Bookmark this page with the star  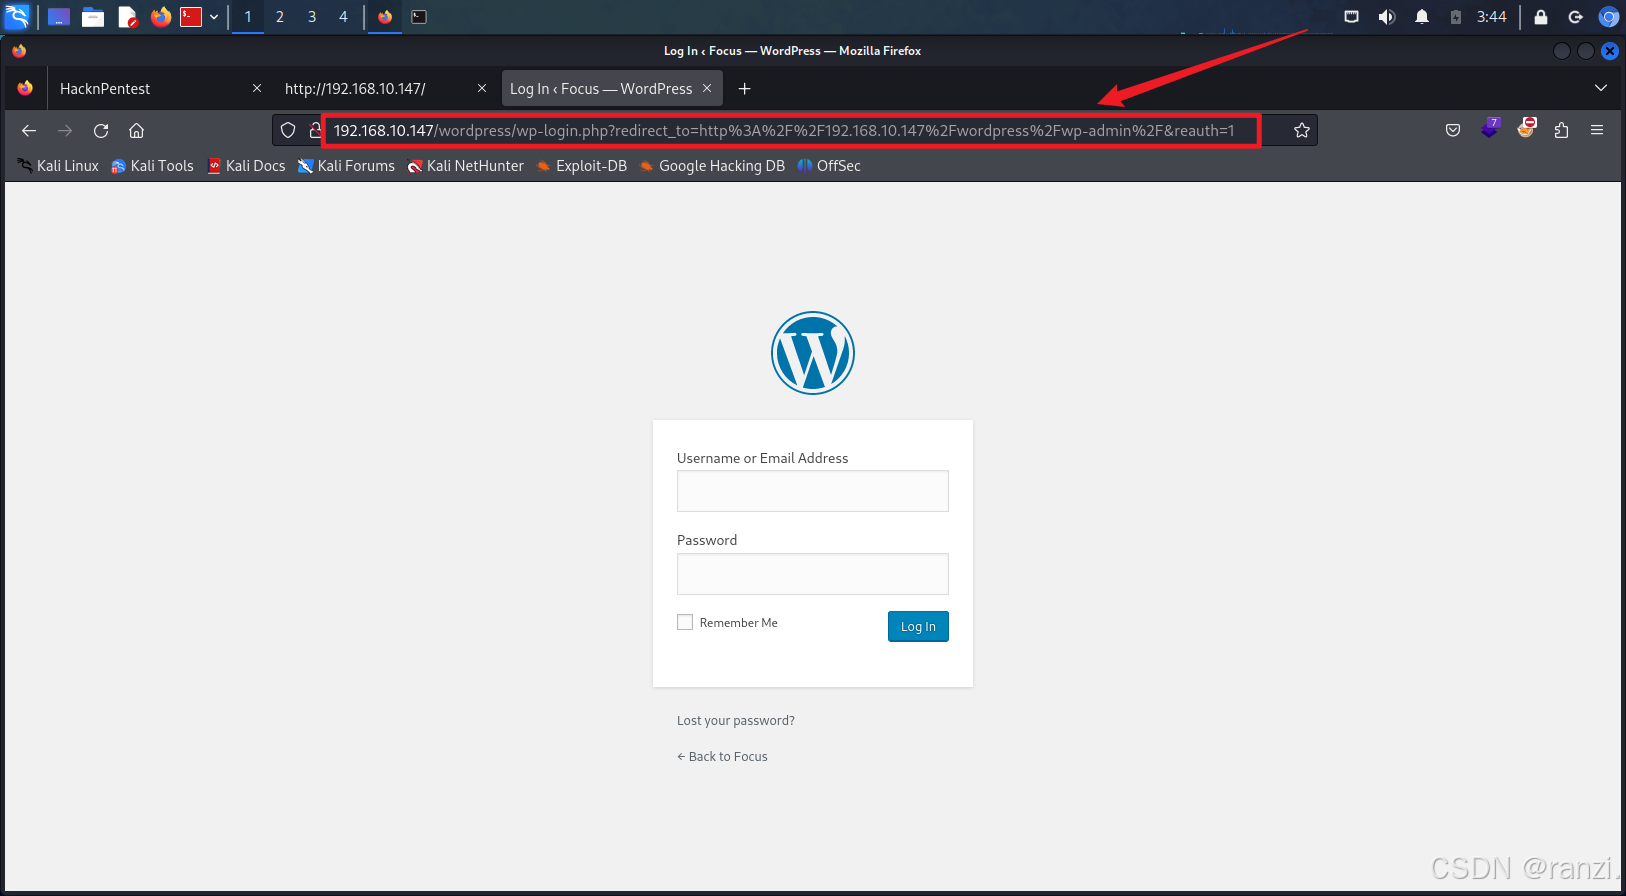[x=1301, y=131]
